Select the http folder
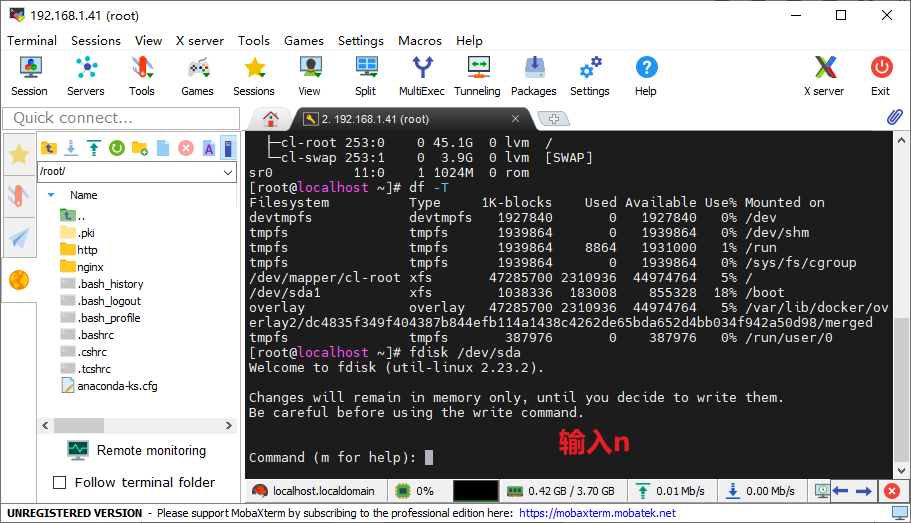The image size is (911, 523). coord(79,250)
